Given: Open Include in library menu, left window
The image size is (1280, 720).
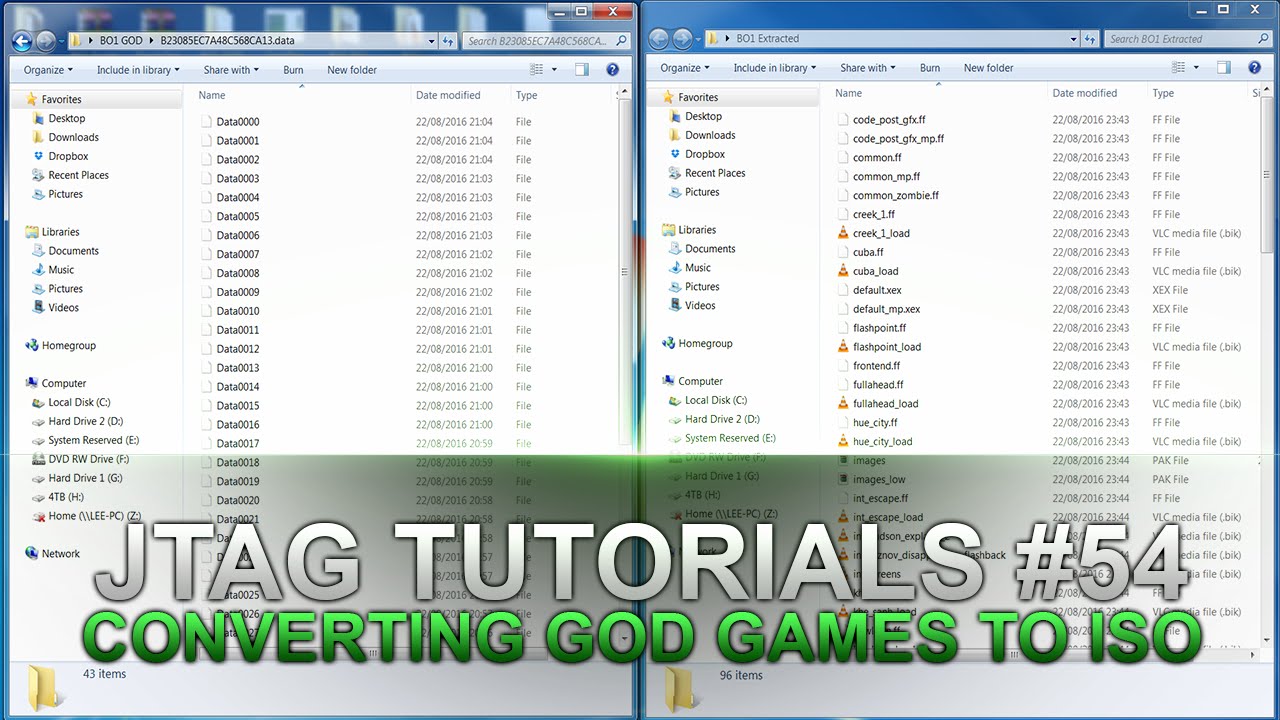Looking at the screenshot, I should pyautogui.click(x=138, y=70).
